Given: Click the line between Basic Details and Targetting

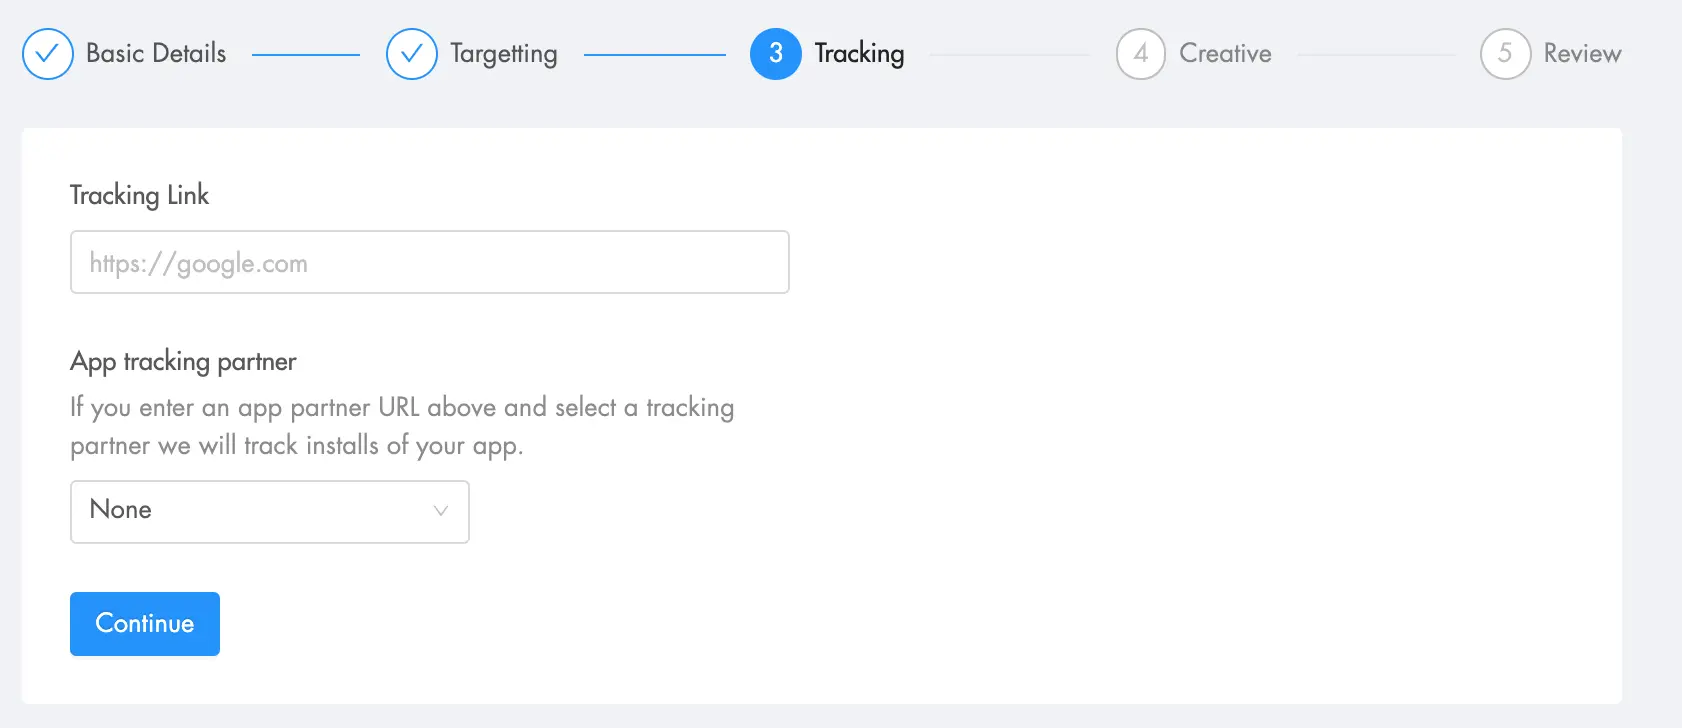Looking at the screenshot, I should coord(305,55).
